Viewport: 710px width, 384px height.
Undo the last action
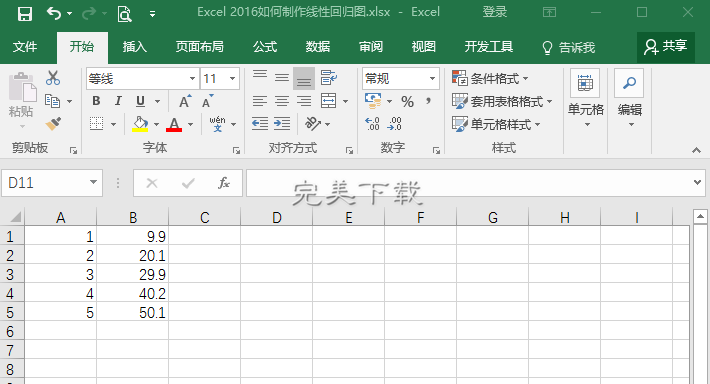point(54,14)
